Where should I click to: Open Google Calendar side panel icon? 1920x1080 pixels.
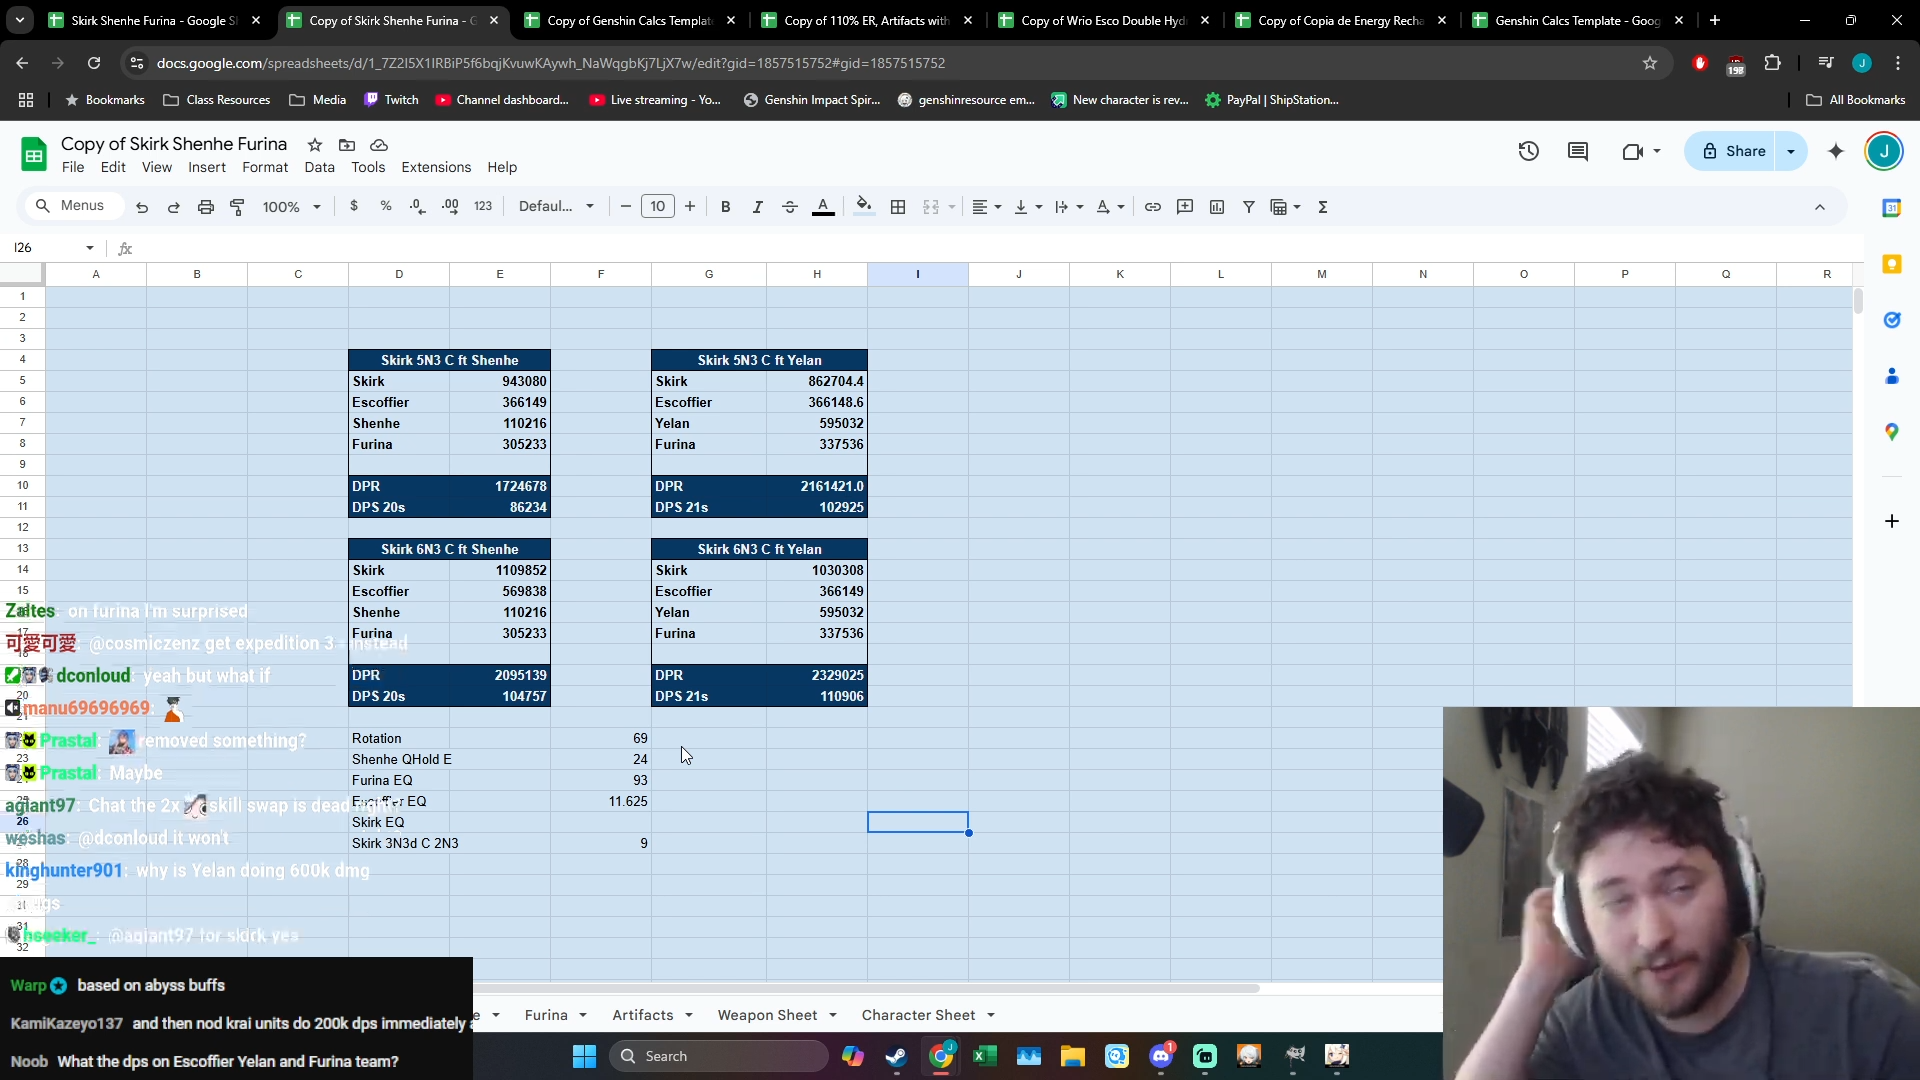point(1892,208)
